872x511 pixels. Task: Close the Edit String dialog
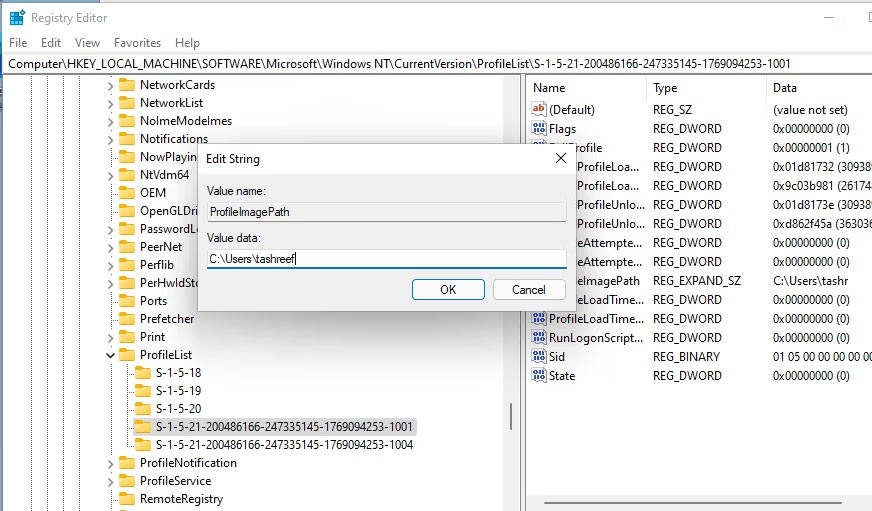pyautogui.click(x=560, y=158)
